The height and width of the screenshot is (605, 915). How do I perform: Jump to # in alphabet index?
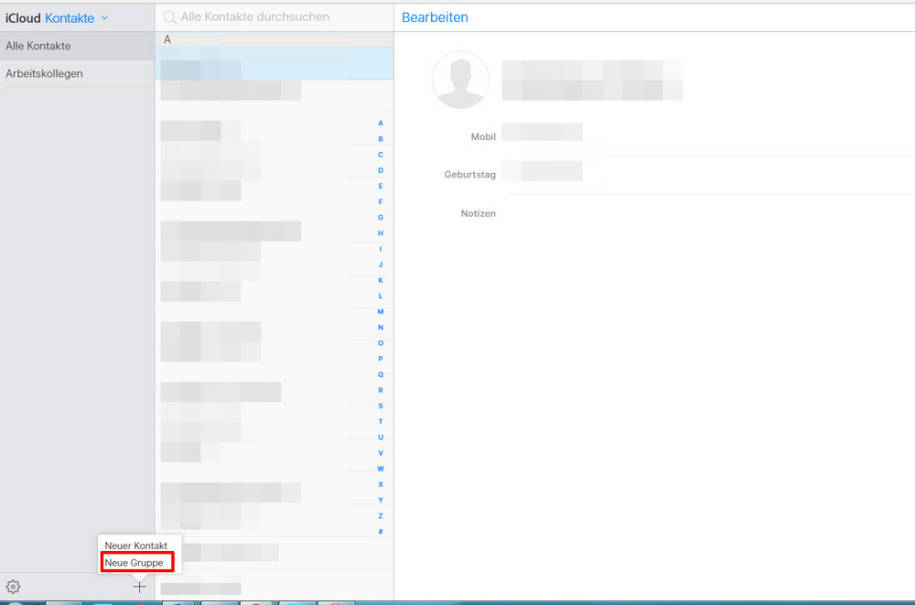click(x=380, y=531)
